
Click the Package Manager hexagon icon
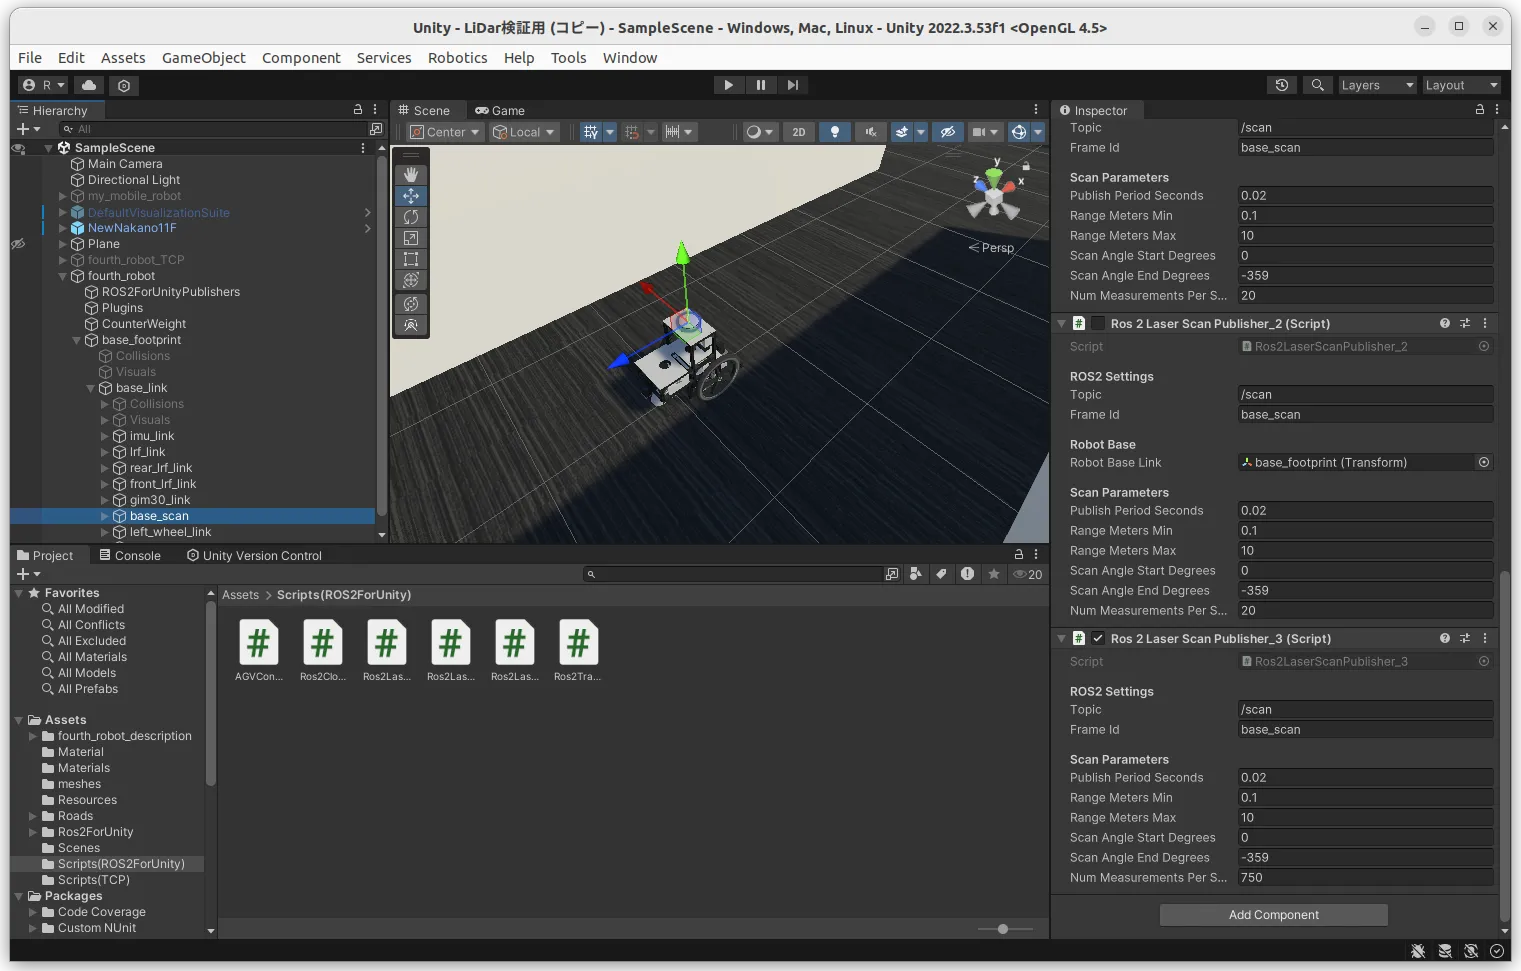click(124, 85)
